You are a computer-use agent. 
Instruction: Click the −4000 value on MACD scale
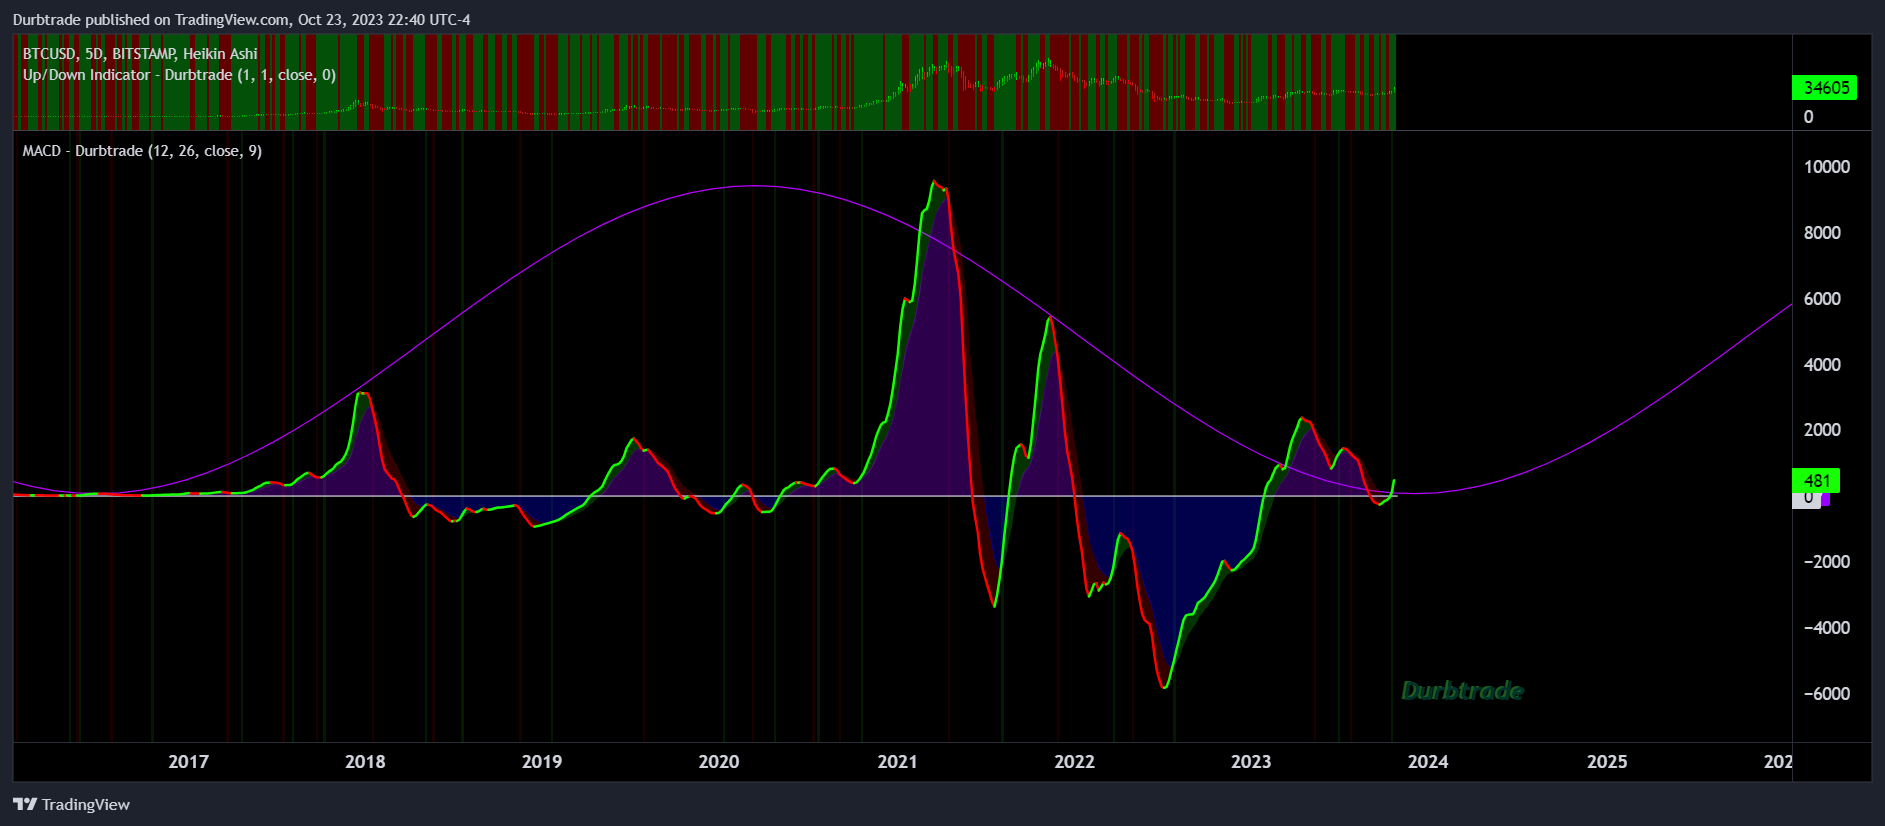tap(1827, 628)
